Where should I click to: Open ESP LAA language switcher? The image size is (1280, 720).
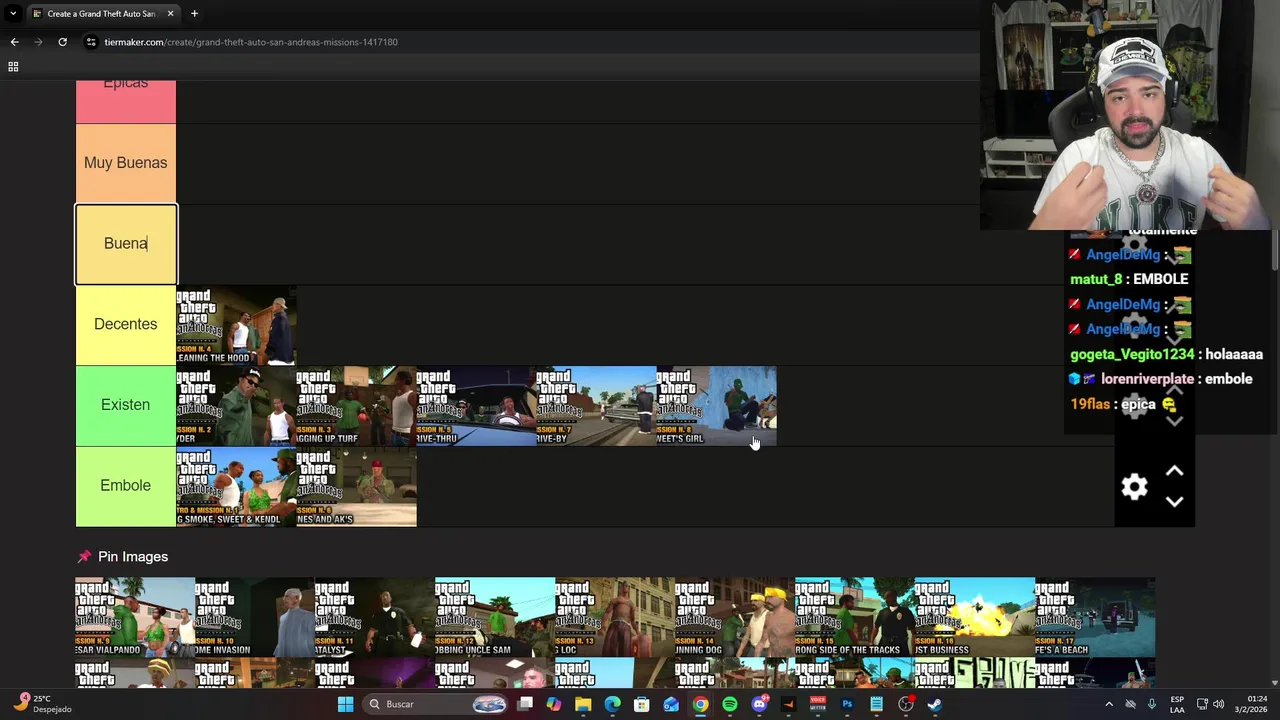[1178, 704]
